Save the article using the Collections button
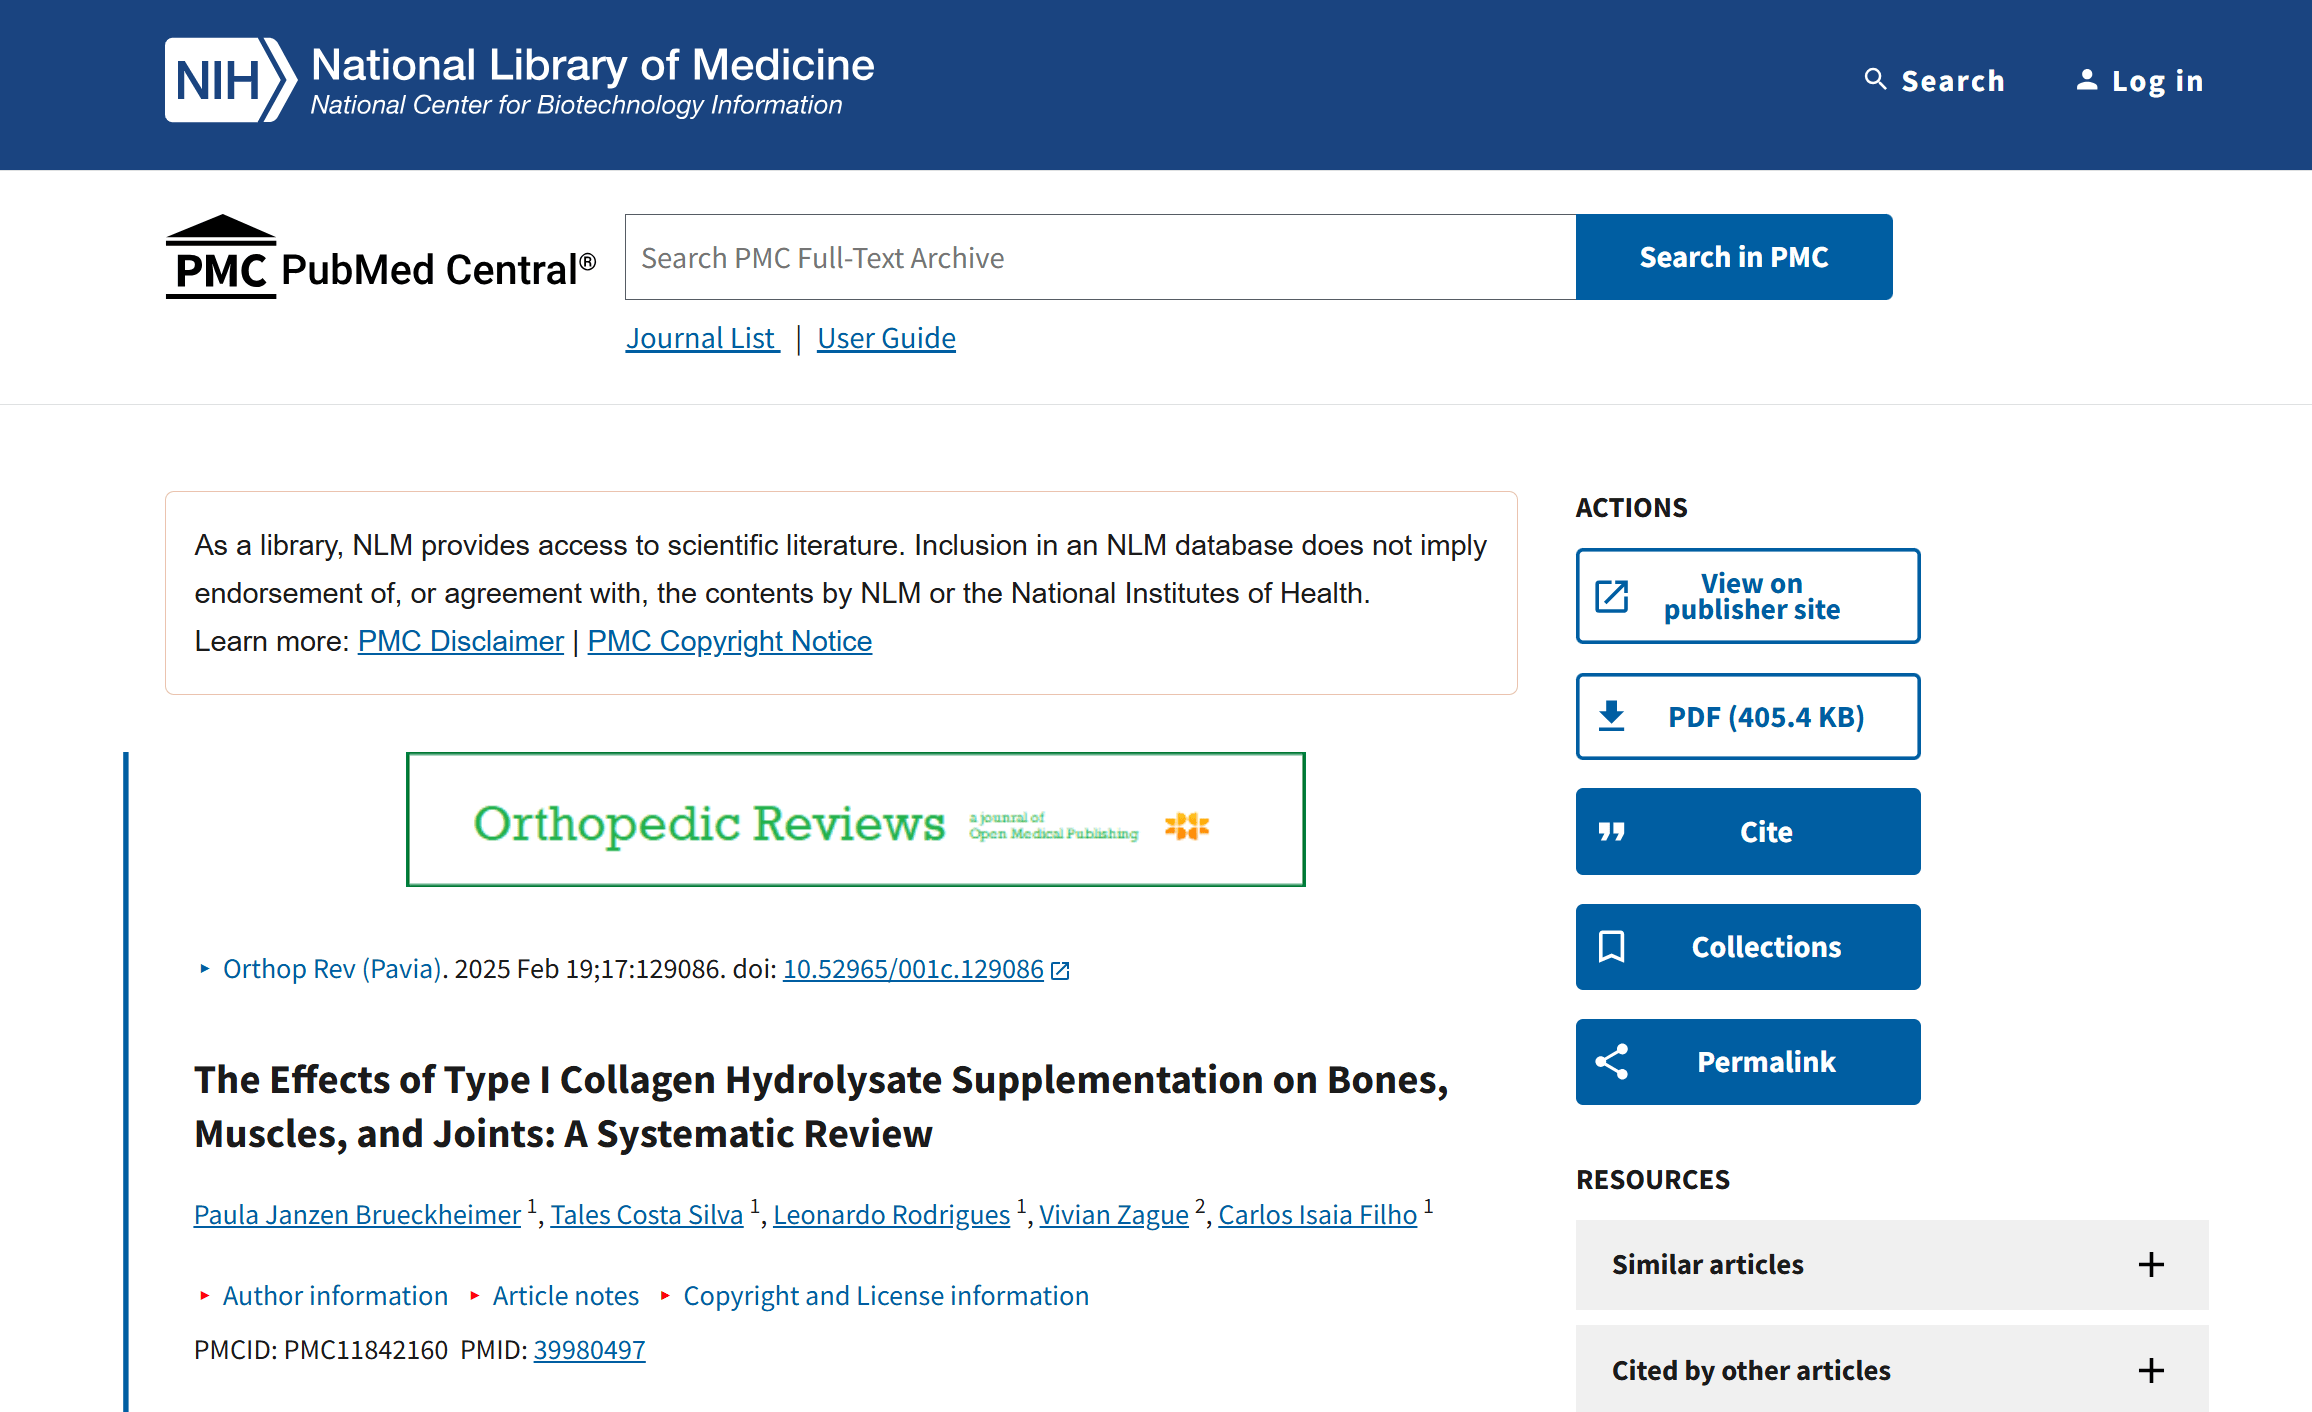 point(1747,947)
